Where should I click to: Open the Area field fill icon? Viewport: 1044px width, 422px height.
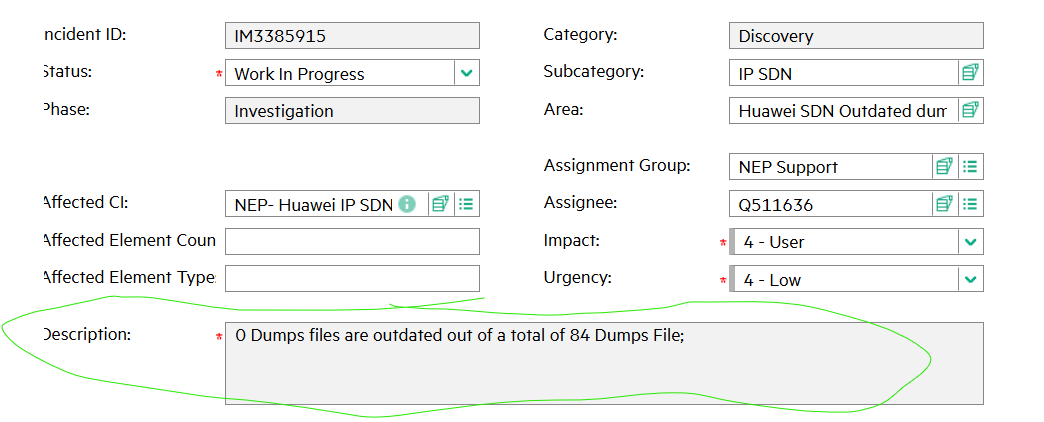[x=970, y=111]
